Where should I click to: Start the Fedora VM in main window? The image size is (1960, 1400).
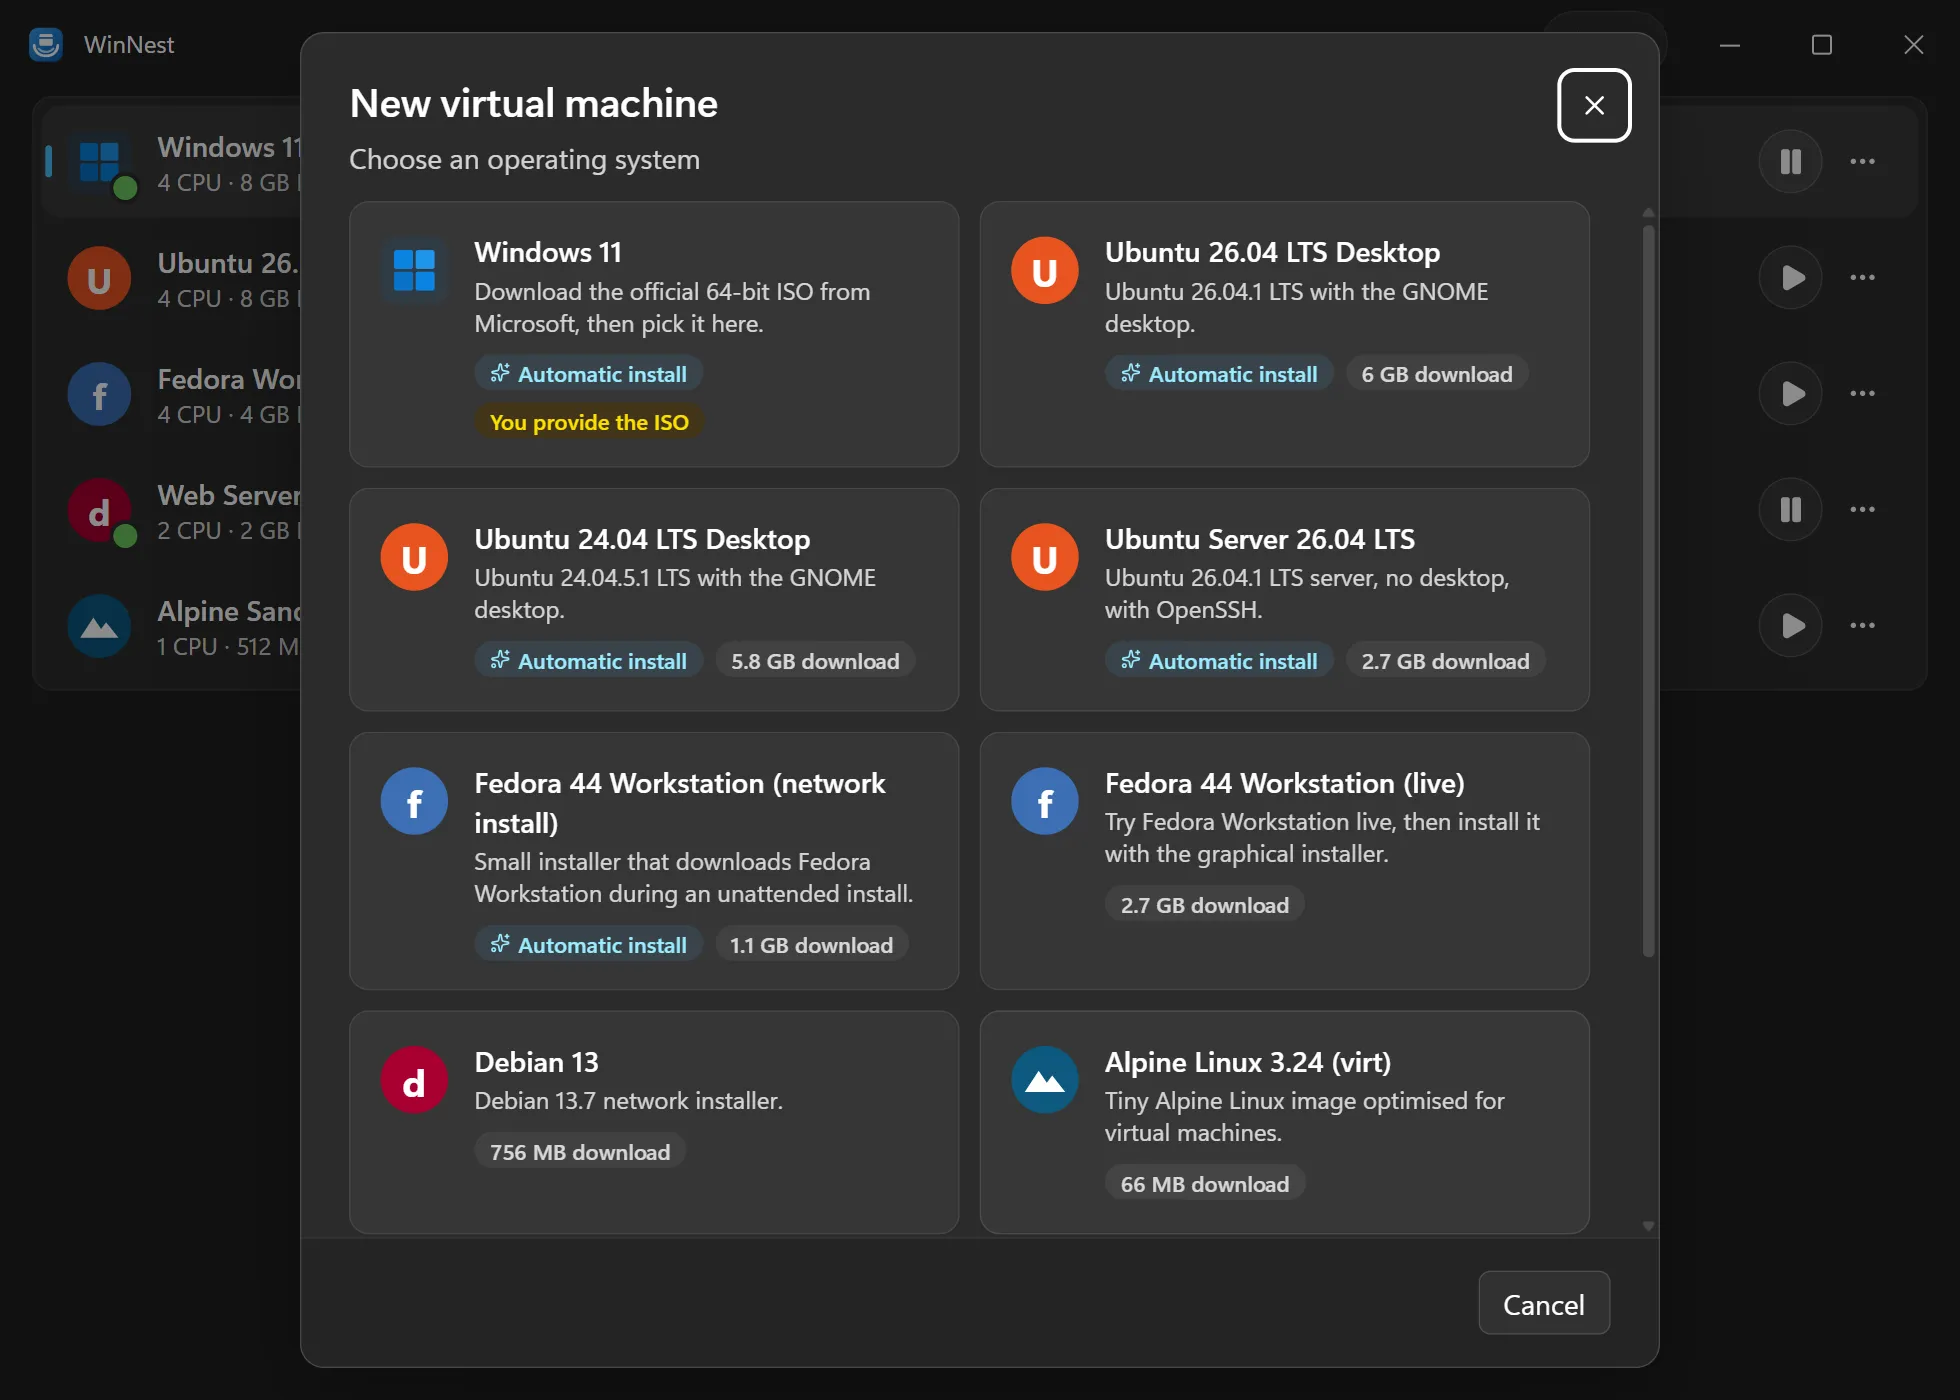click(1790, 393)
